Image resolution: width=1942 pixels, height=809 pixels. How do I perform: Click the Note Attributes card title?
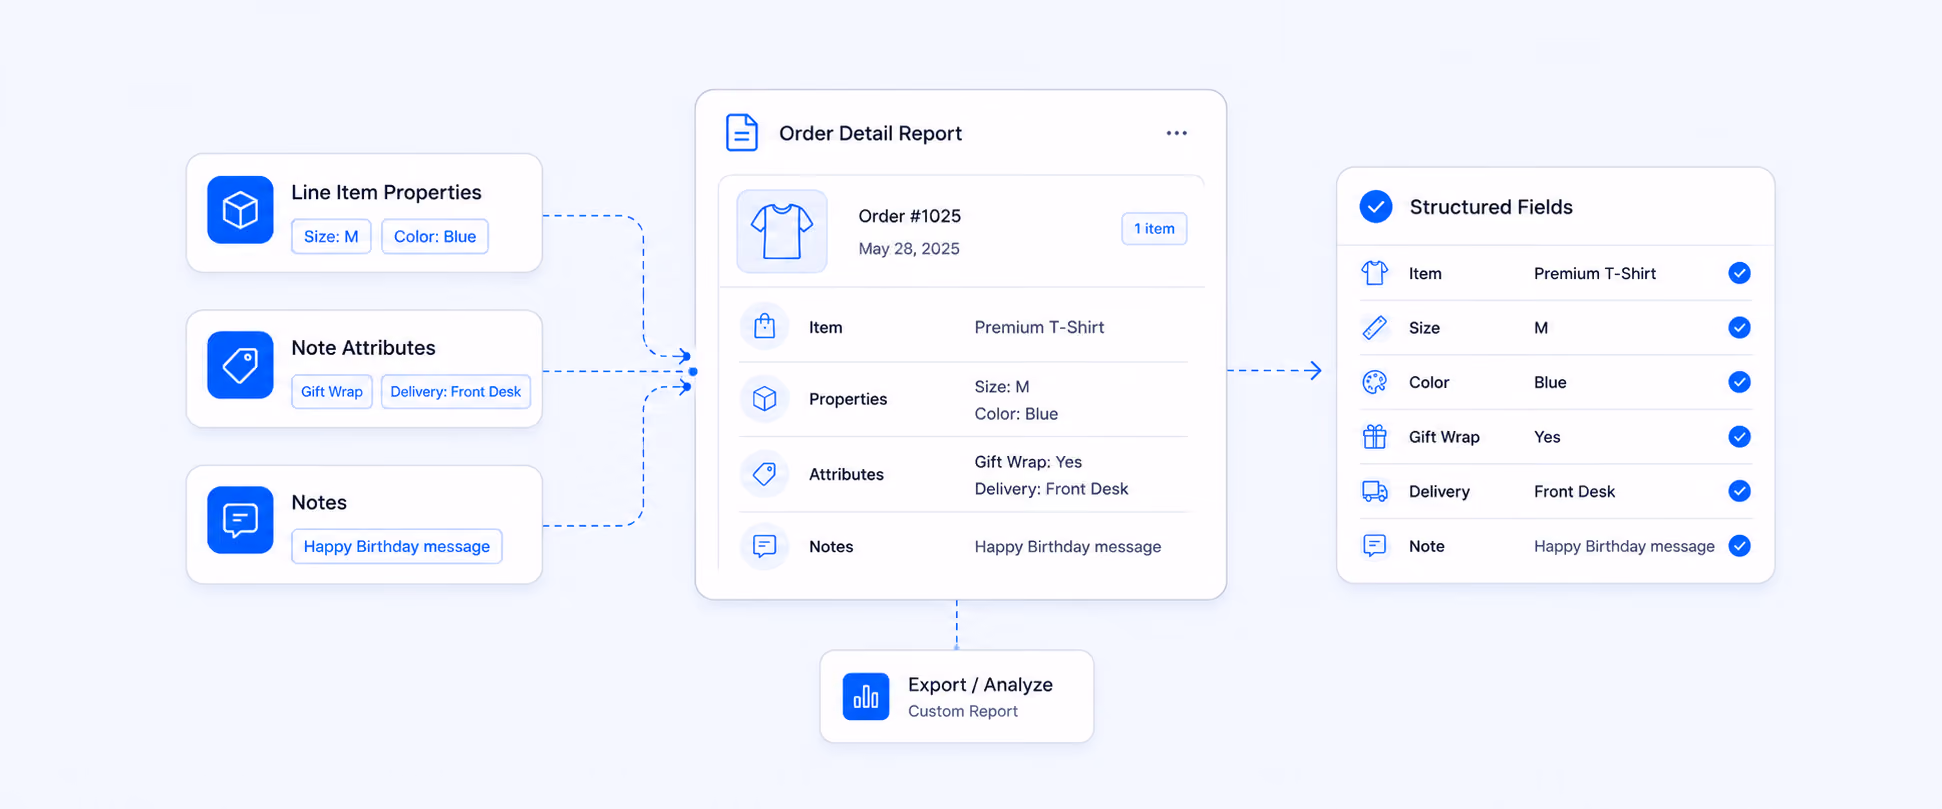point(363,348)
